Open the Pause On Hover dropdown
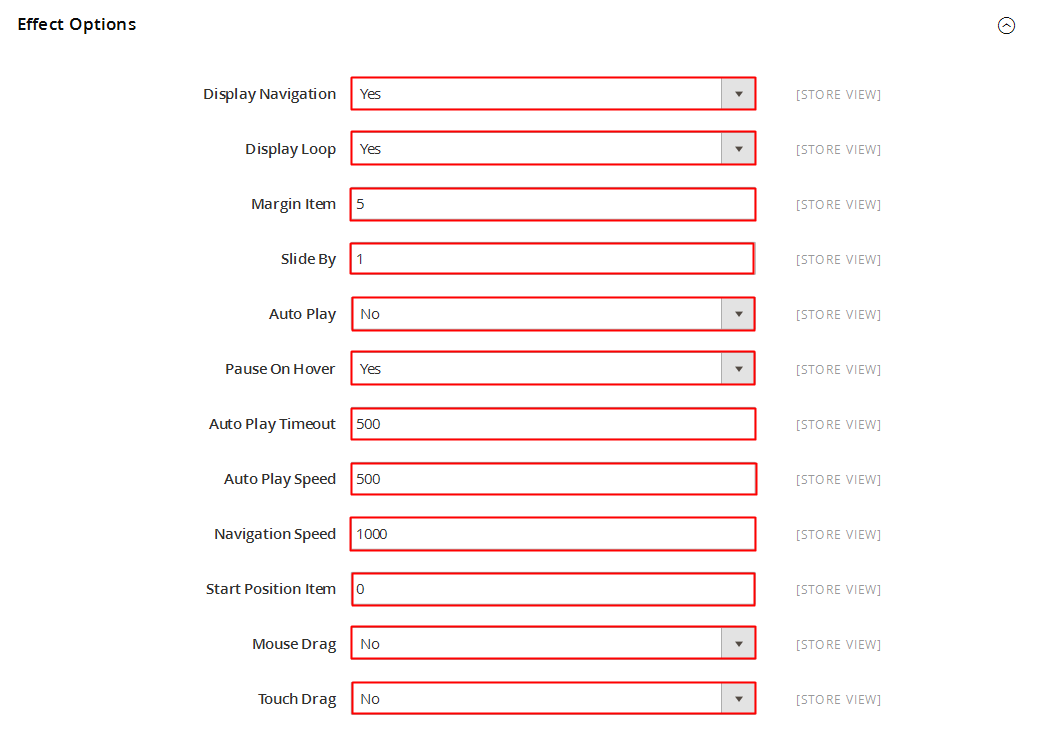 (553, 369)
